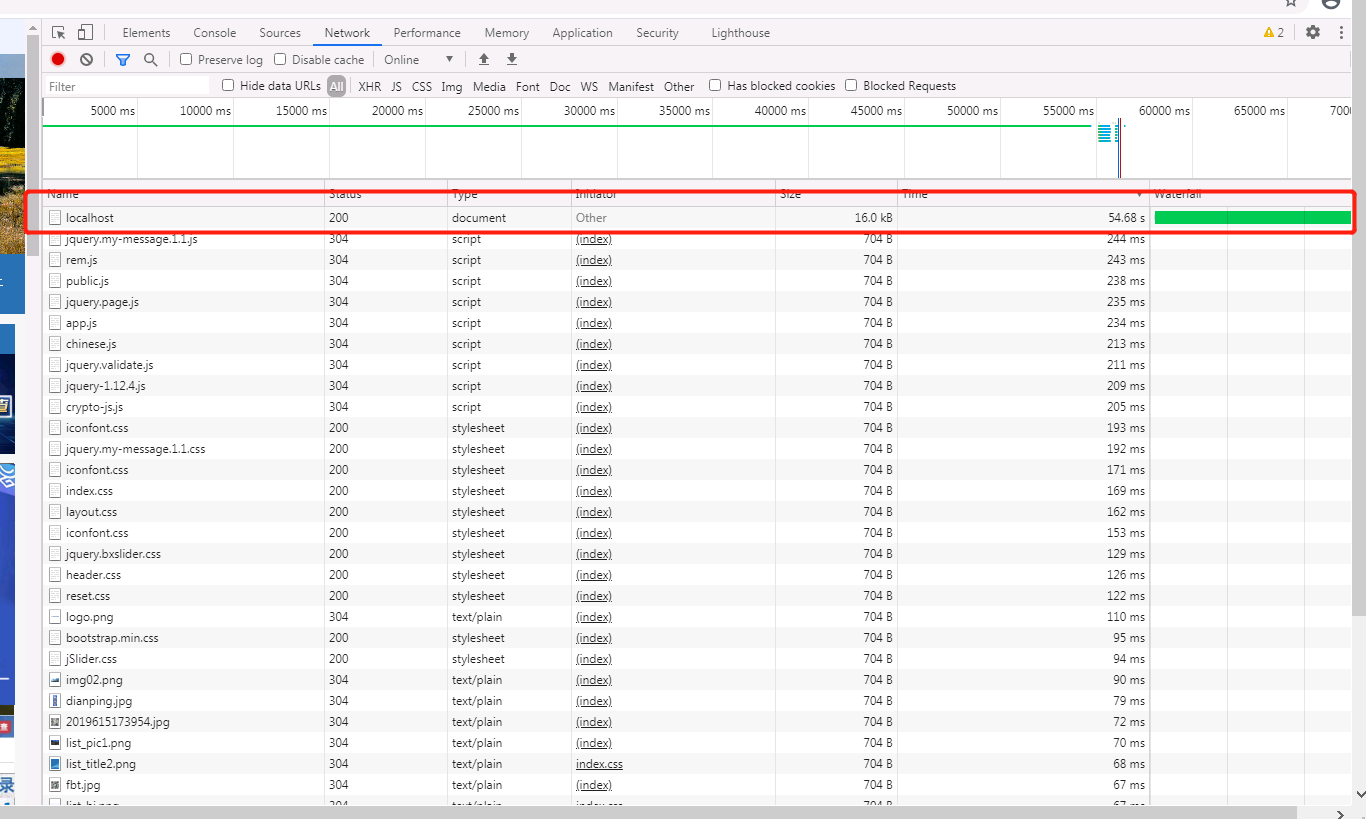Check the Hide data URLs option
The image size is (1366, 819).
pyautogui.click(x=228, y=86)
